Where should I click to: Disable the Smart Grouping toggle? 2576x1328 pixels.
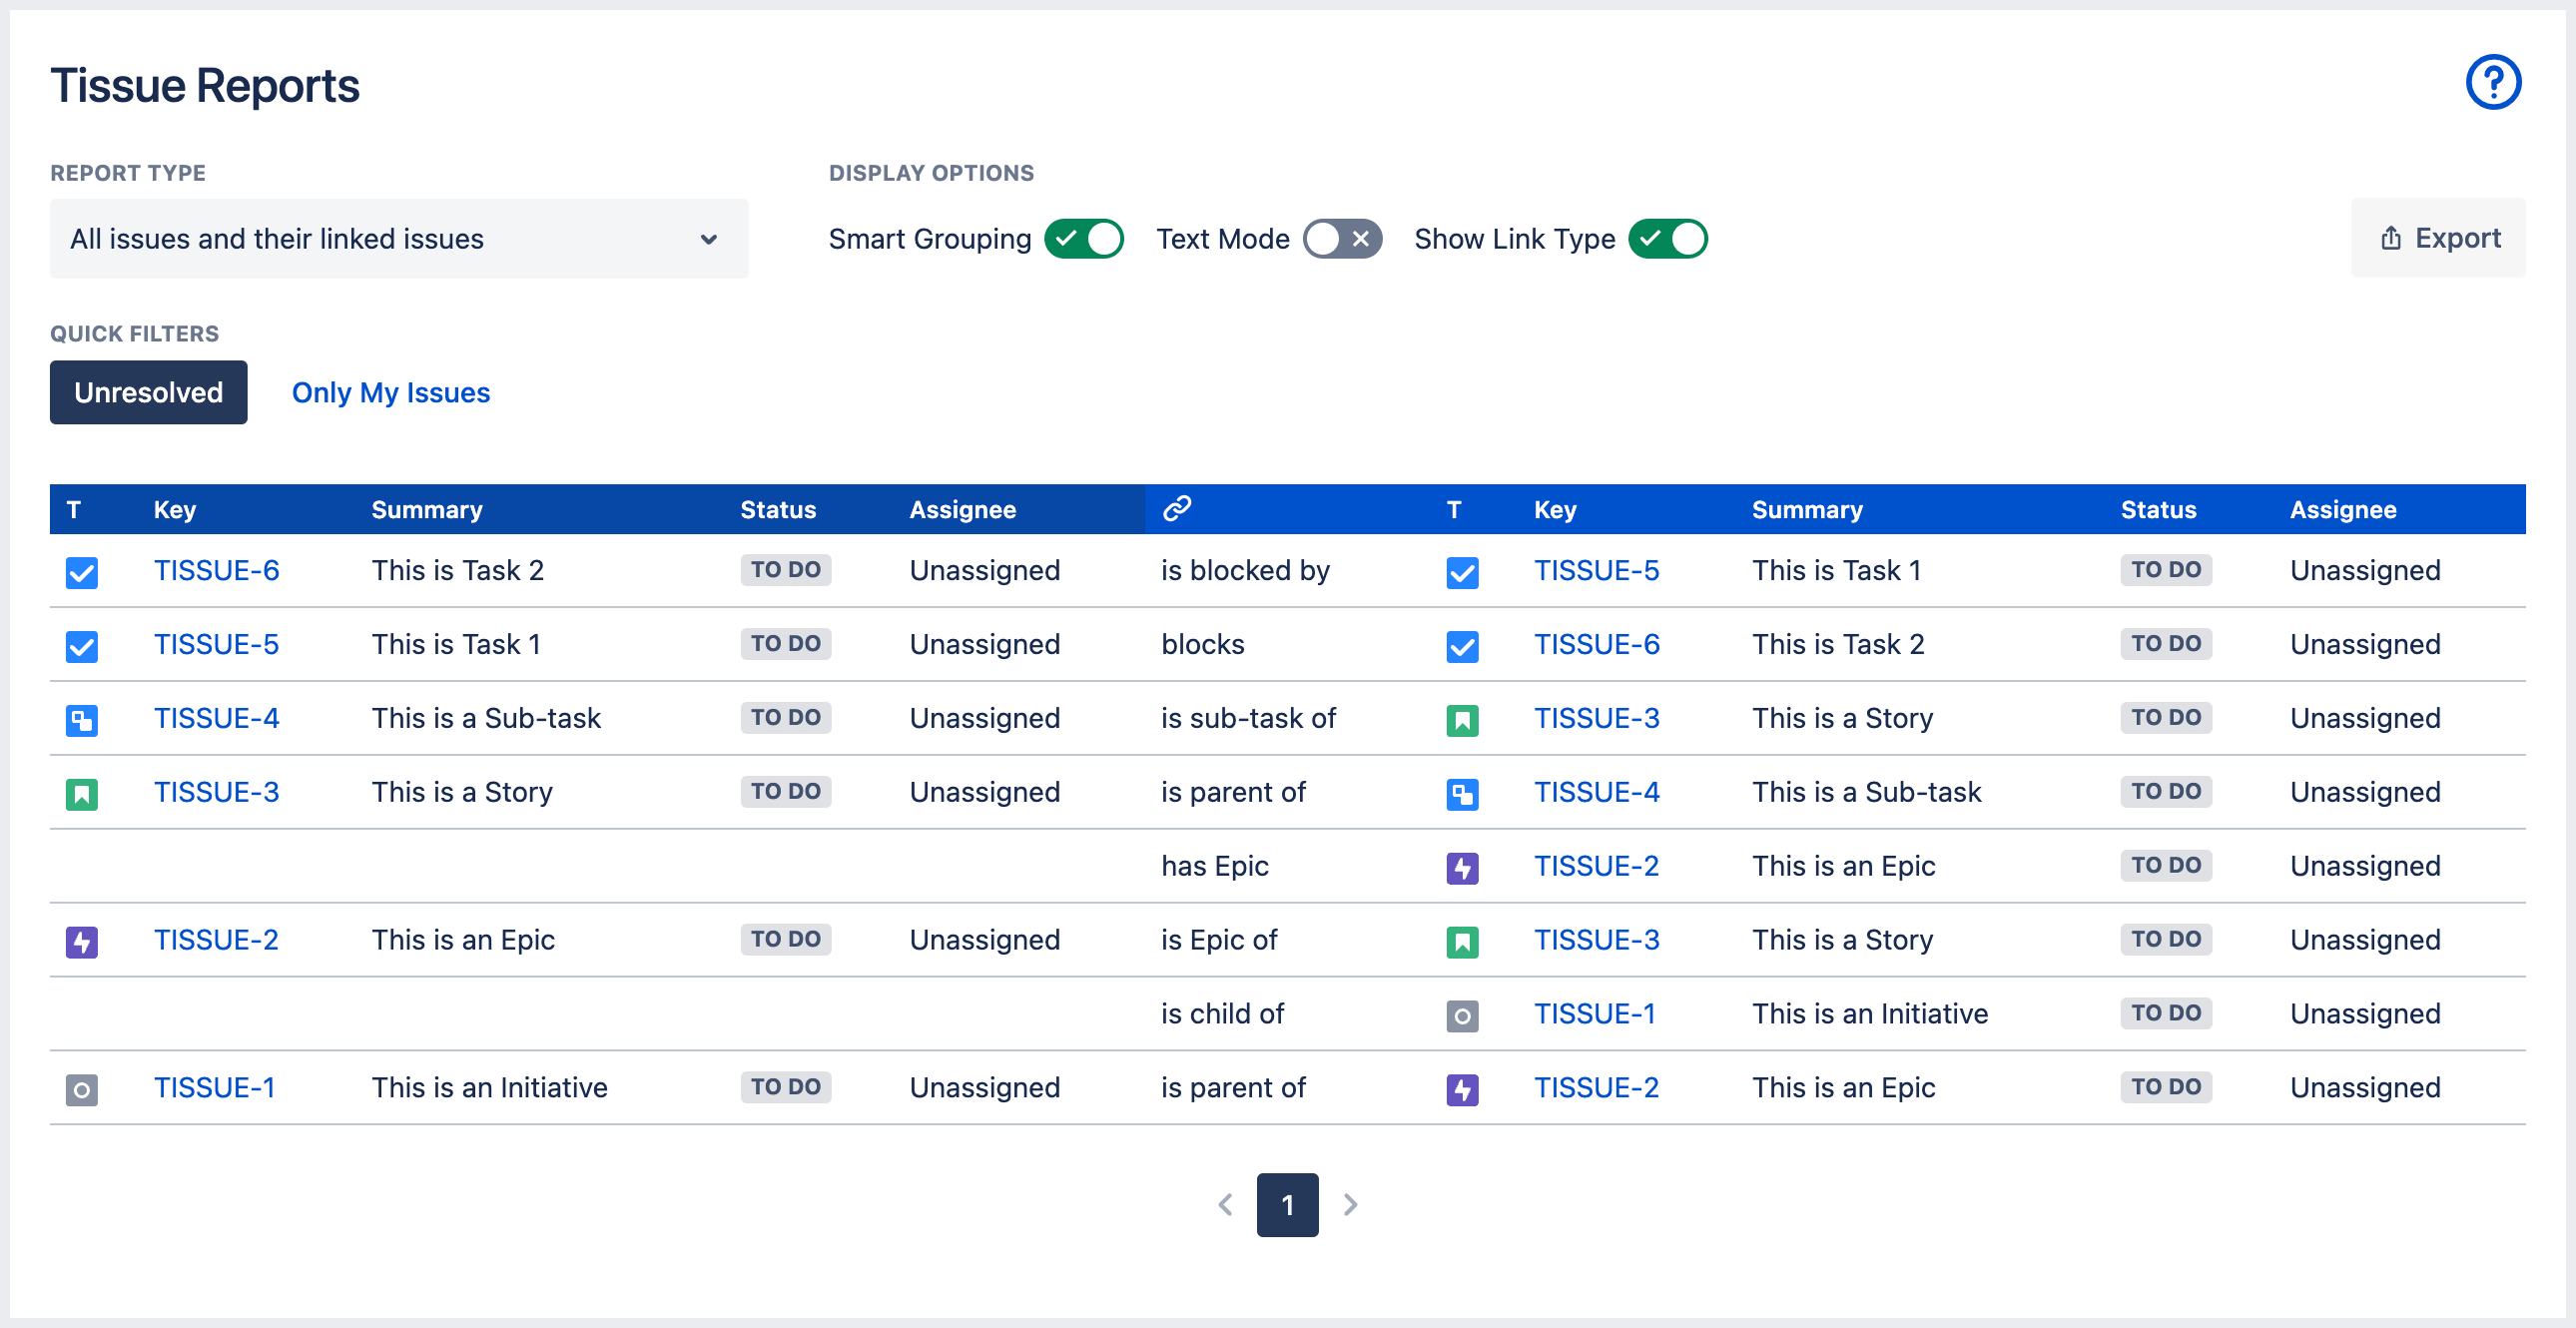pos(1085,239)
